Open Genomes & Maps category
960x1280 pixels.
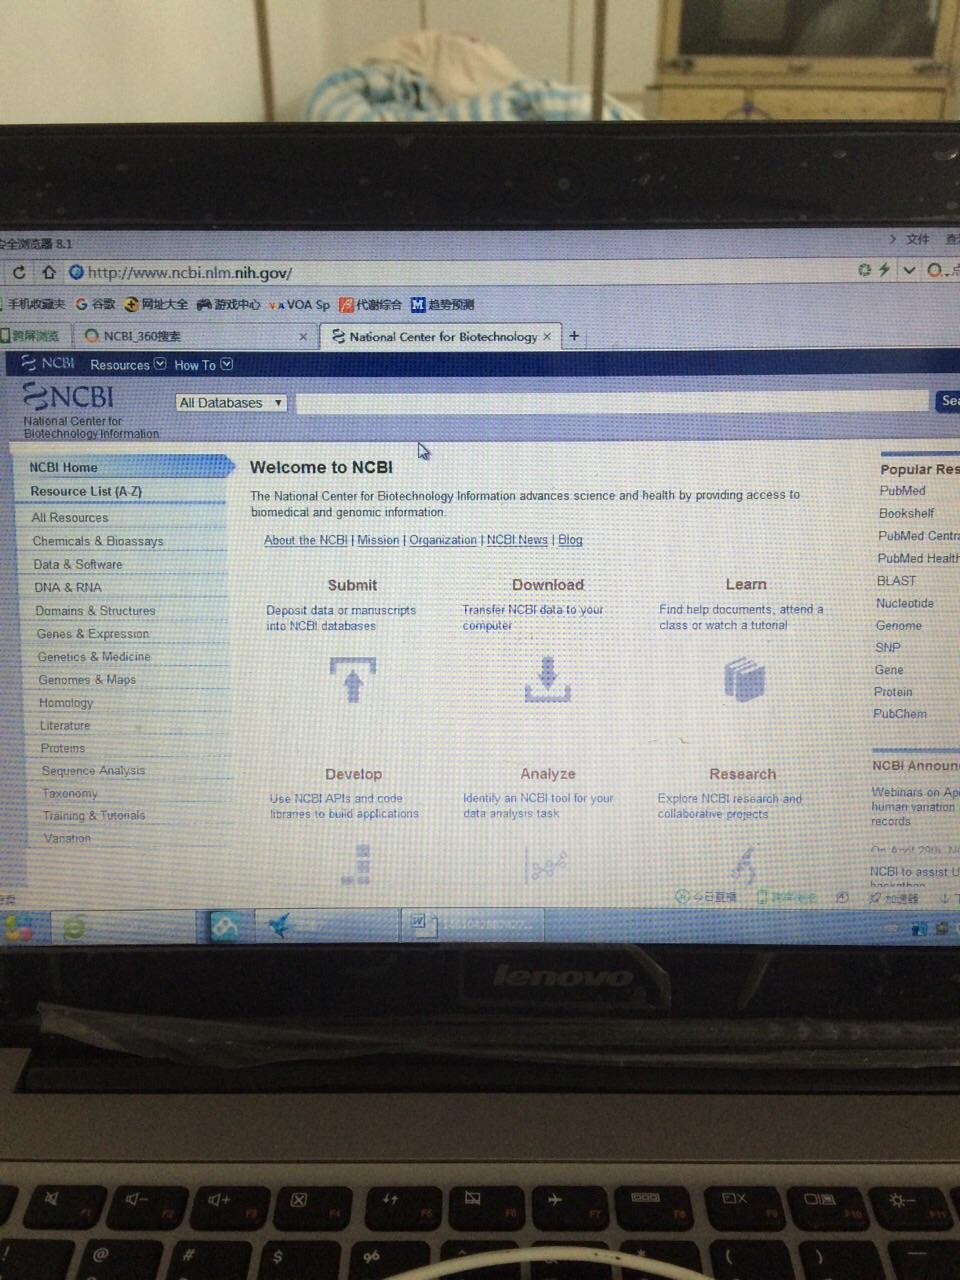[x=87, y=679]
